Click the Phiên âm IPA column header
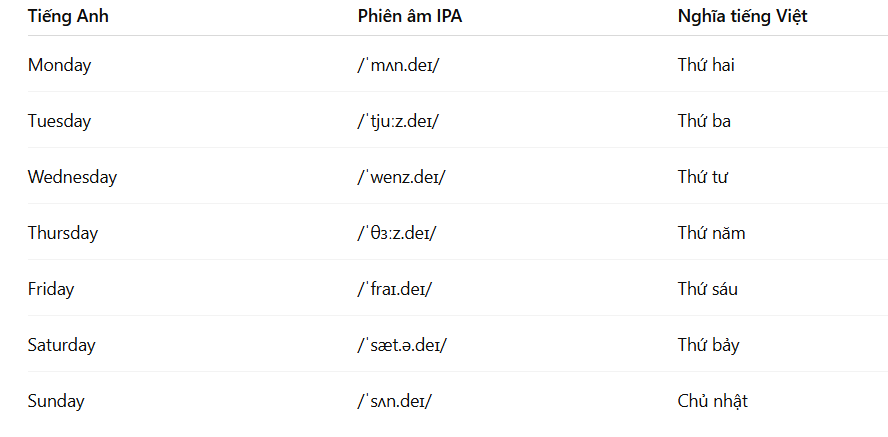Image resolution: width=888 pixels, height=437 pixels. 409,16
